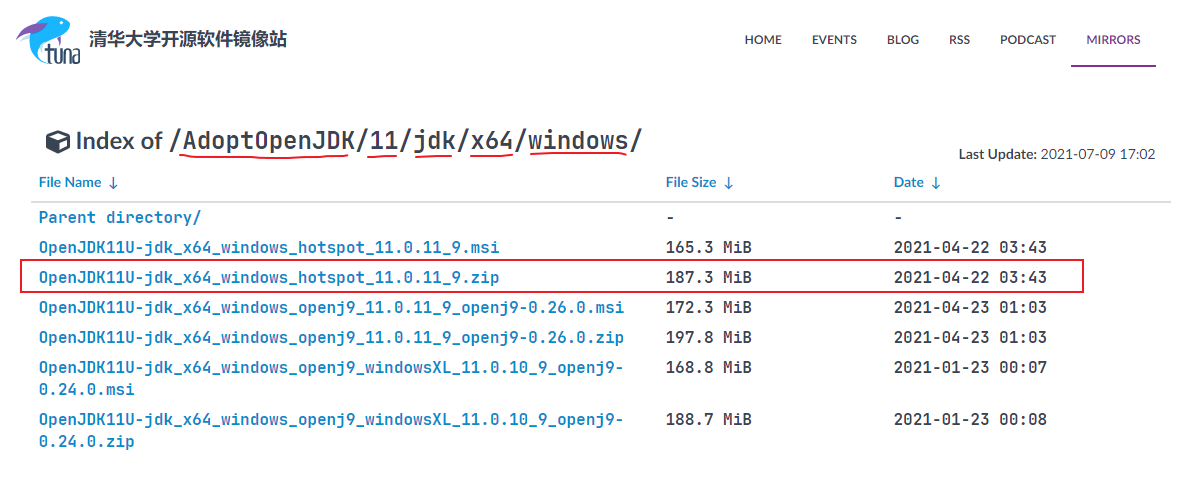The width and height of the screenshot is (1196, 490).
Task: Click the 2021-01-23 00:08 date
Action: click(970, 420)
